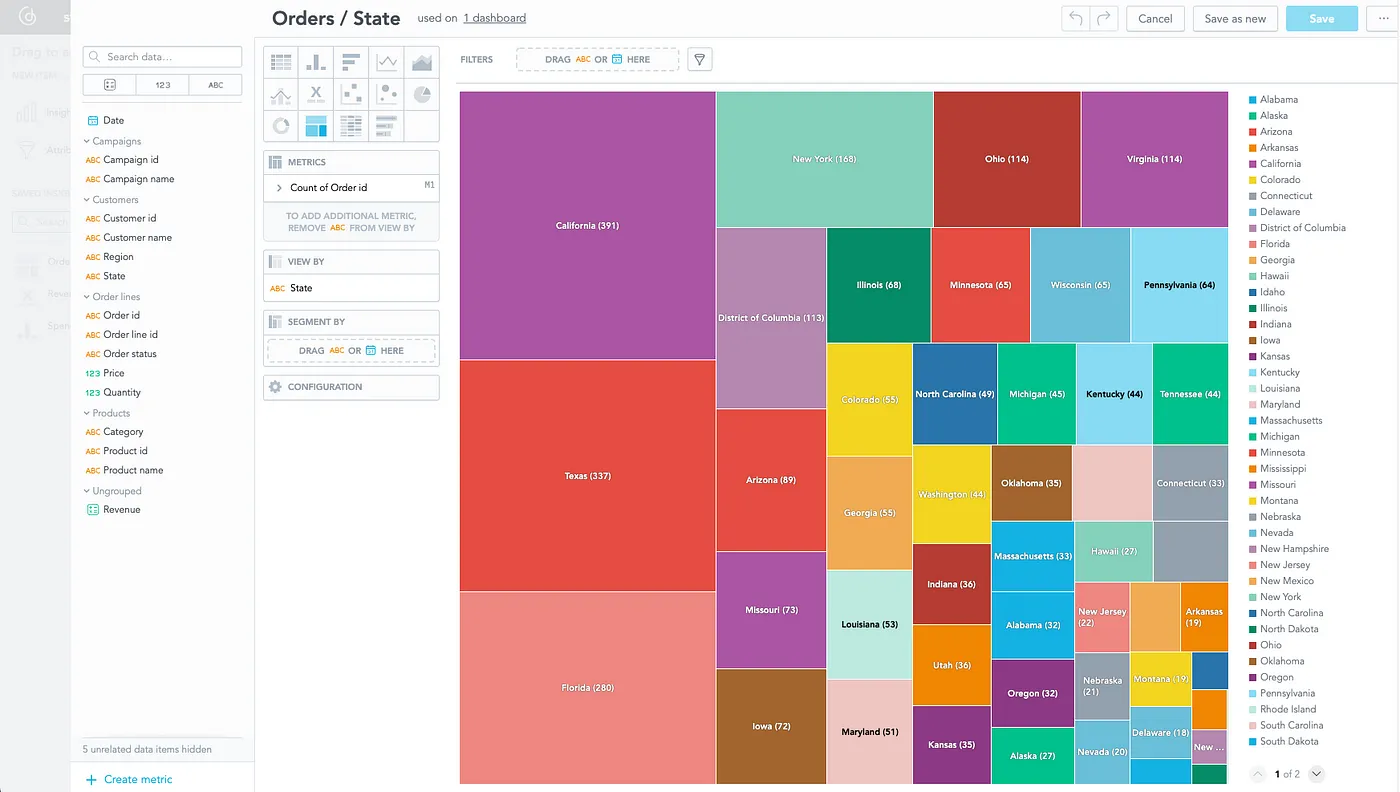1400x792 pixels.
Task: Select the table visualization icon
Action: pyautogui.click(x=281, y=62)
